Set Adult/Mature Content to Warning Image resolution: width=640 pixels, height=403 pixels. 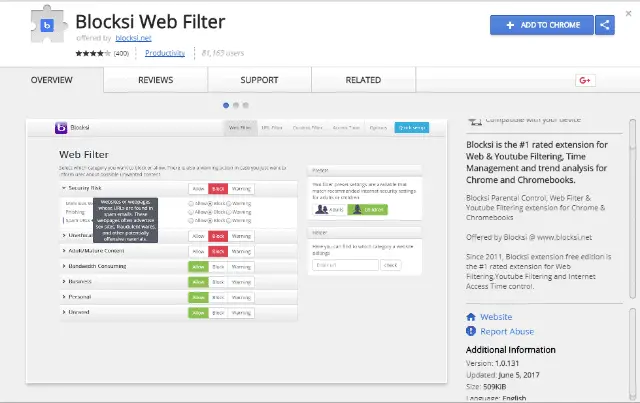tap(241, 252)
